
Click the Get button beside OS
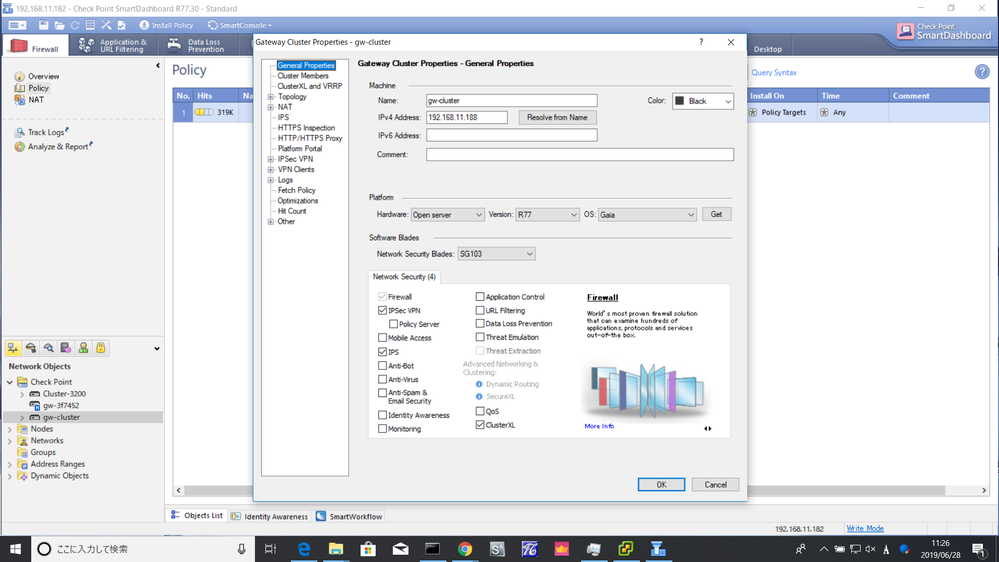[x=716, y=214]
